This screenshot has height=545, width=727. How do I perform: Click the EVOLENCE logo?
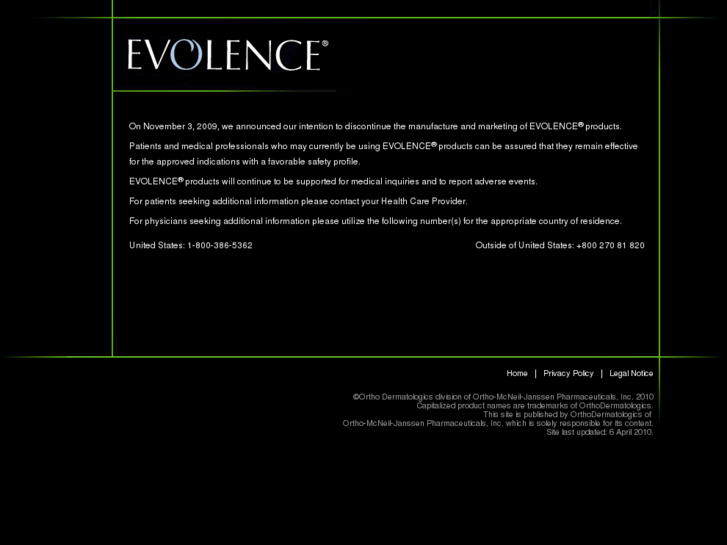point(228,55)
